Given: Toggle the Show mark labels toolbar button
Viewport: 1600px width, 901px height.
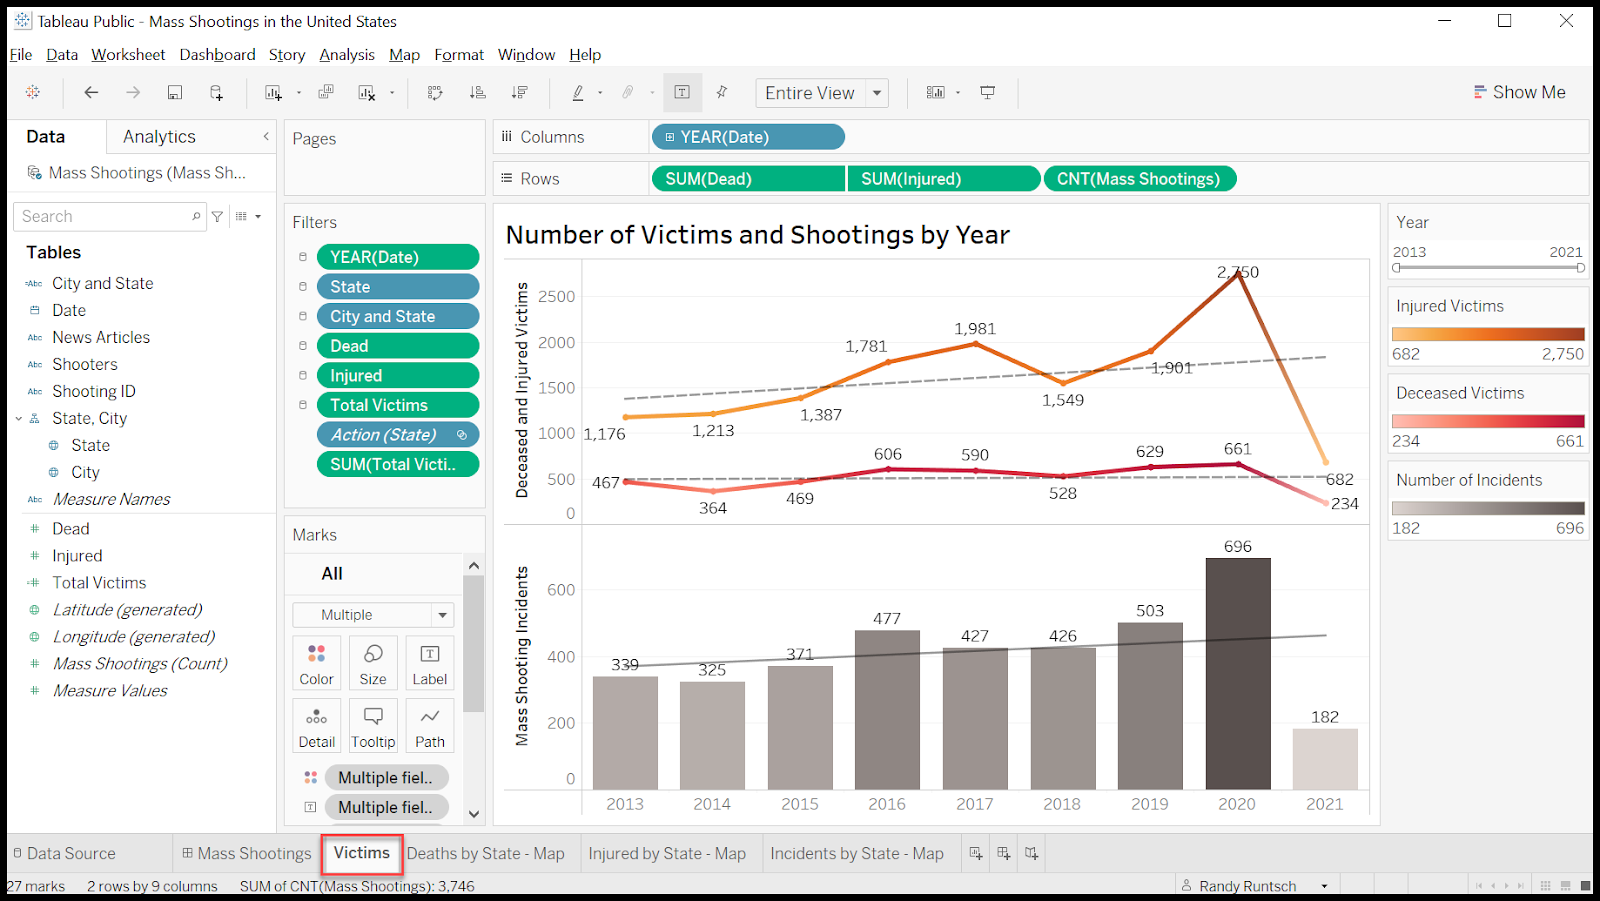Looking at the screenshot, I should [682, 92].
